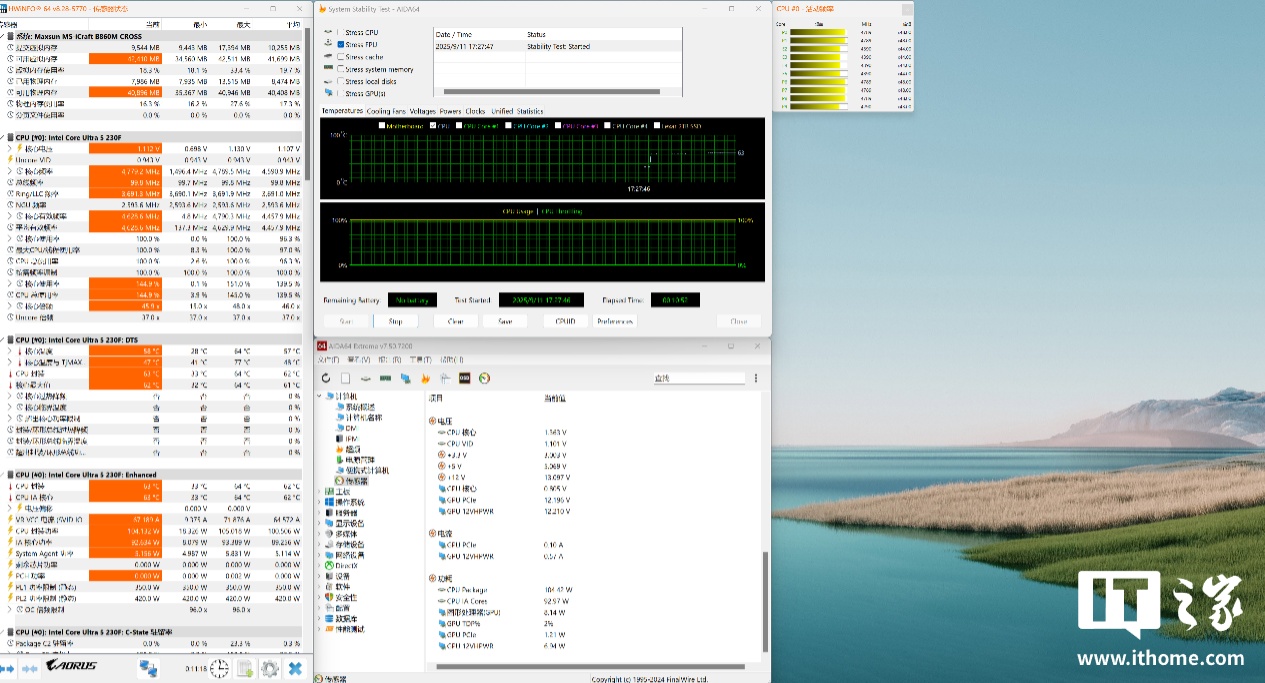1265x683 pixels.
Task: Enable Stress system memory checkbox
Action: click(x=341, y=70)
